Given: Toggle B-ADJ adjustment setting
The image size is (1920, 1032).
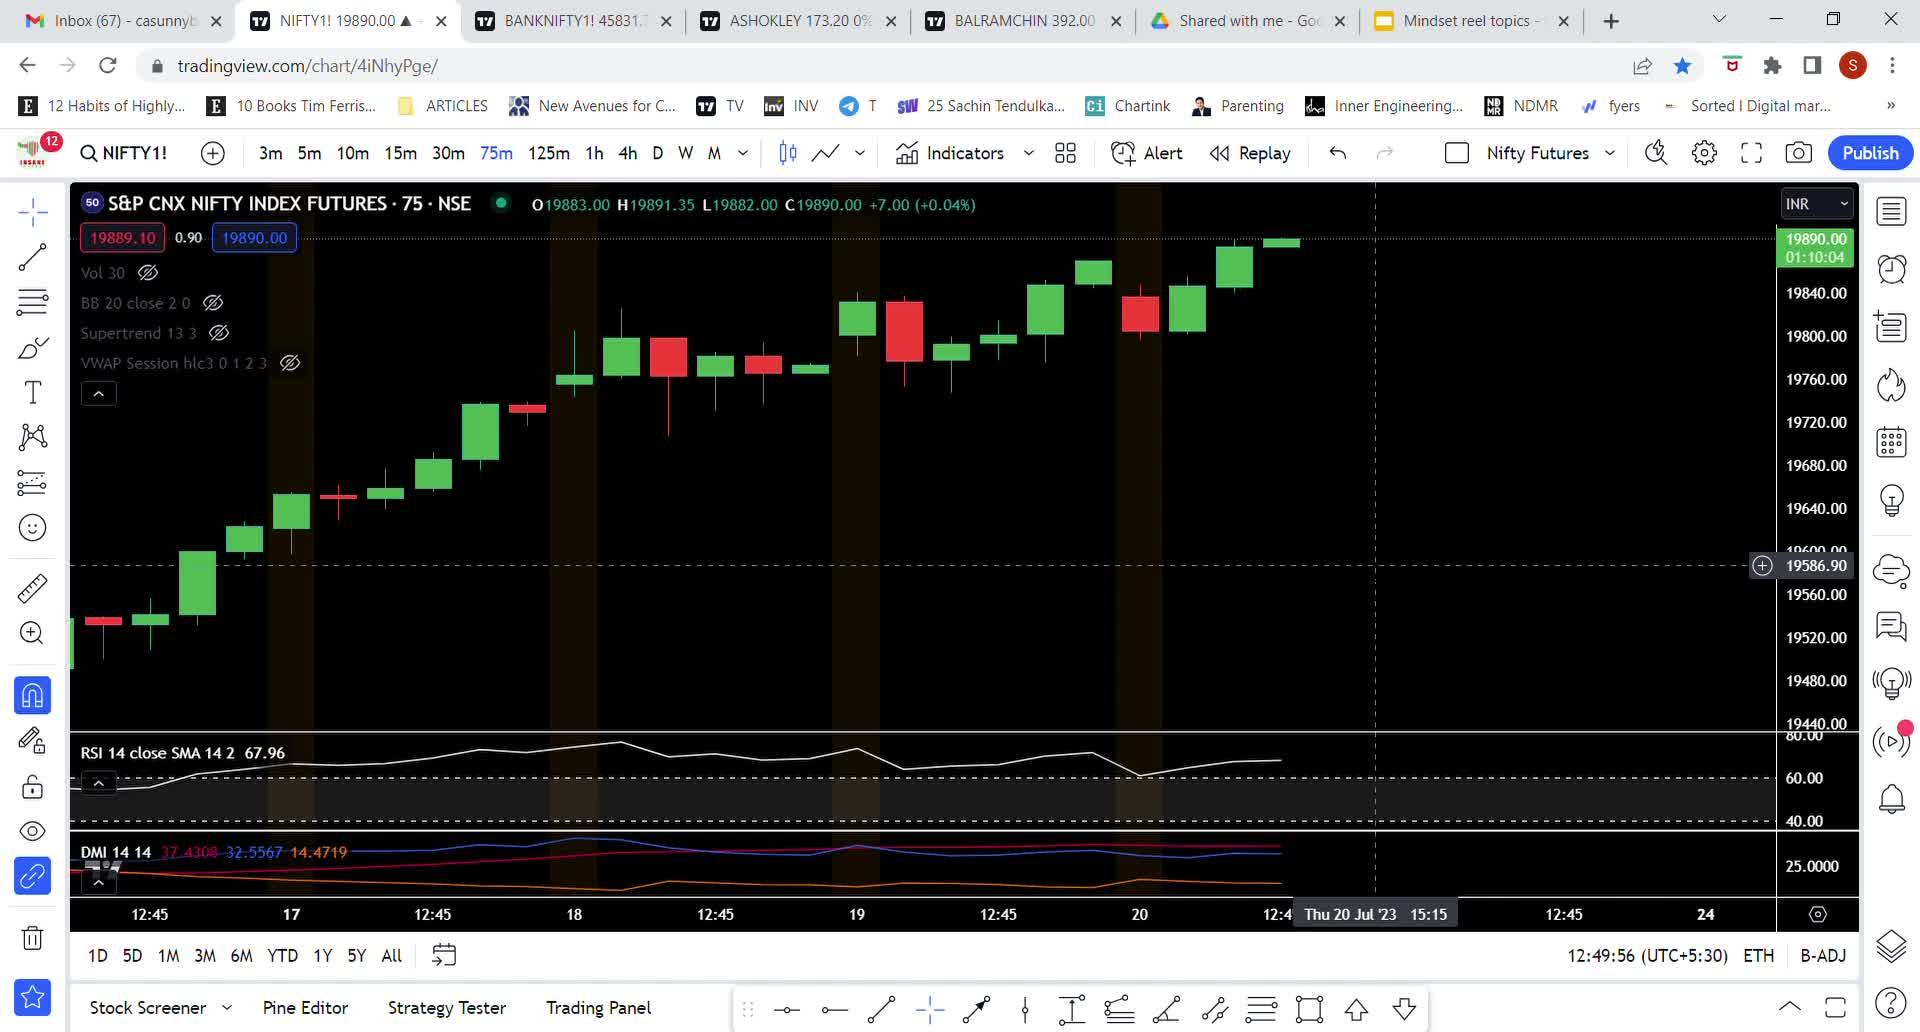Looking at the screenshot, I should point(1823,956).
